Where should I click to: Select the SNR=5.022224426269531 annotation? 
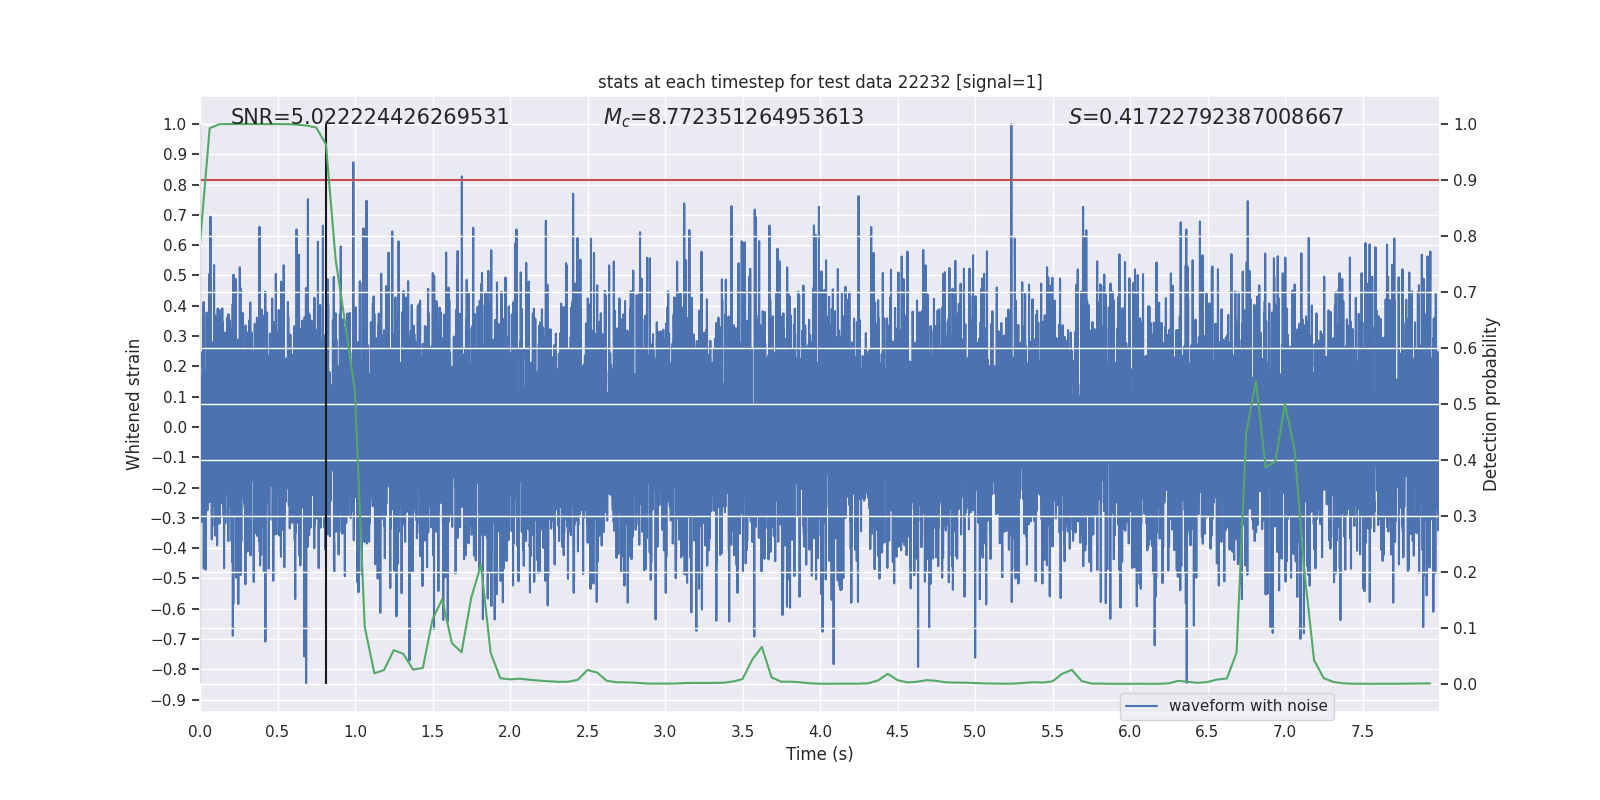(370, 117)
